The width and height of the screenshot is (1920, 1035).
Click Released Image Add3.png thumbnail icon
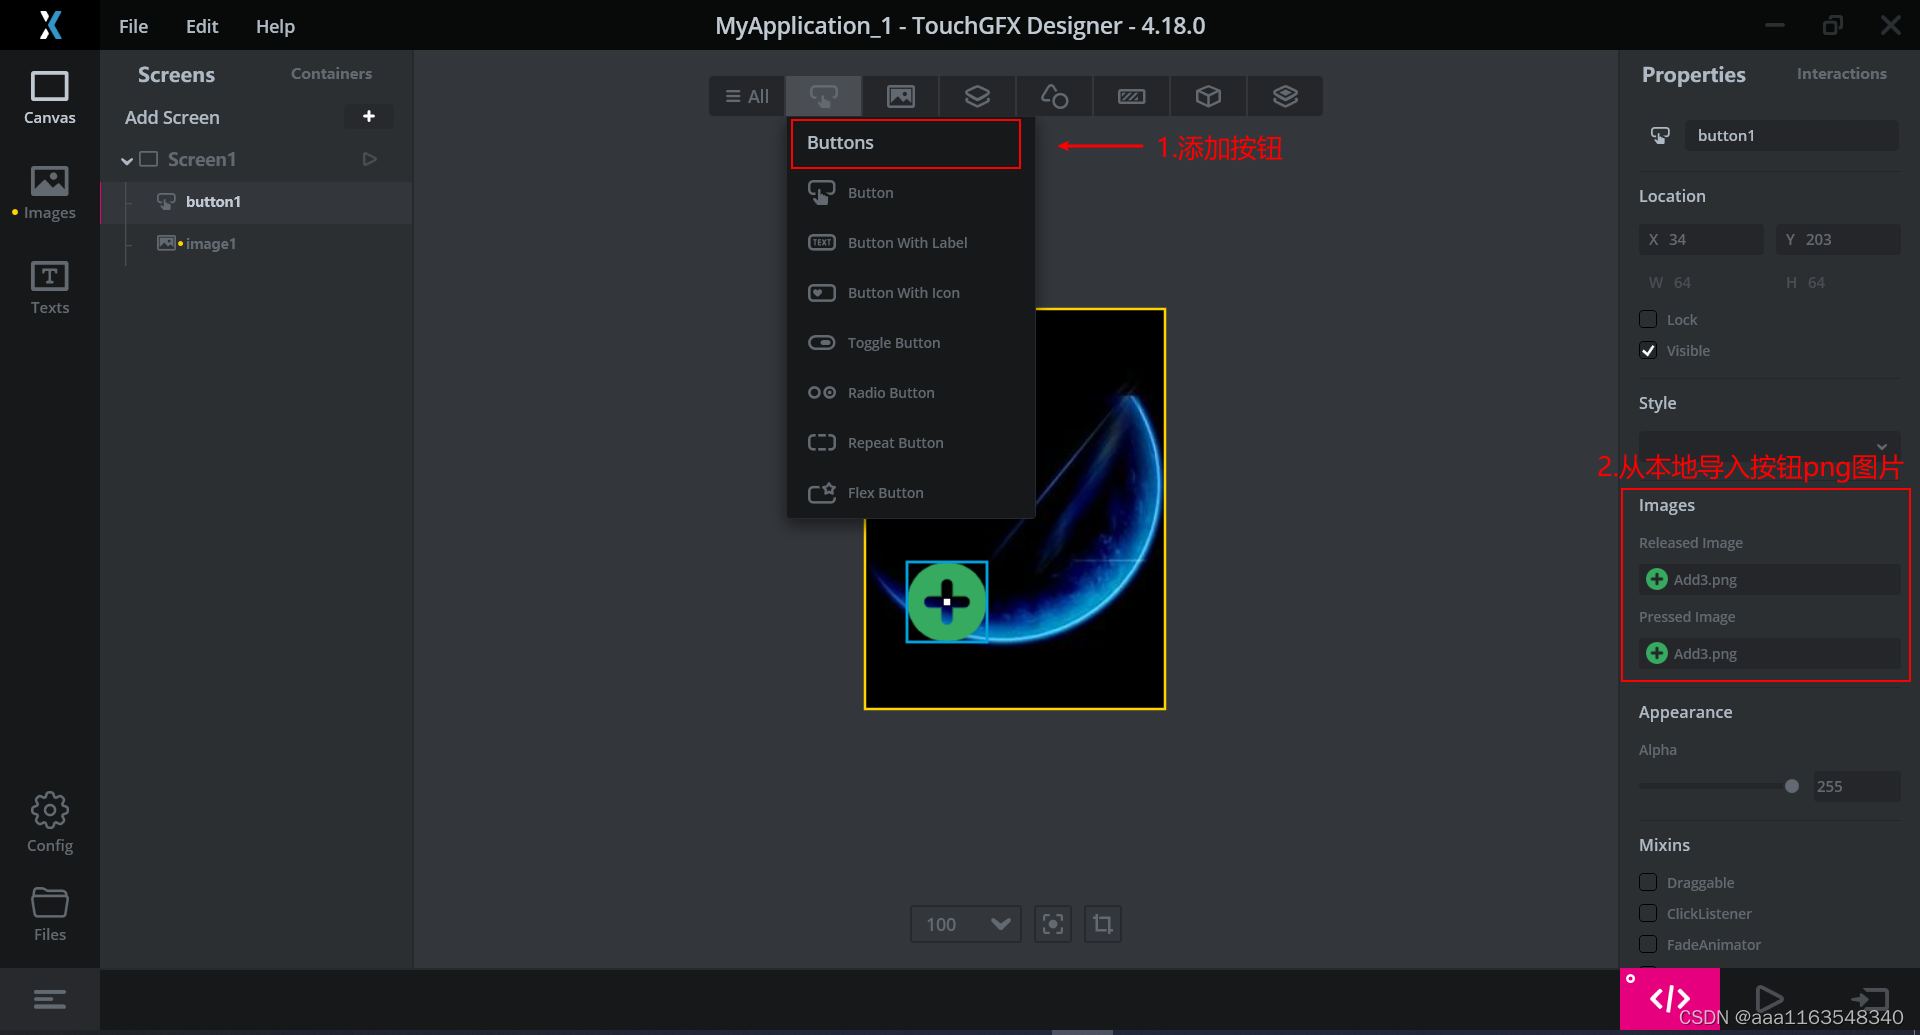pyautogui.click(x=1657, y=579)
